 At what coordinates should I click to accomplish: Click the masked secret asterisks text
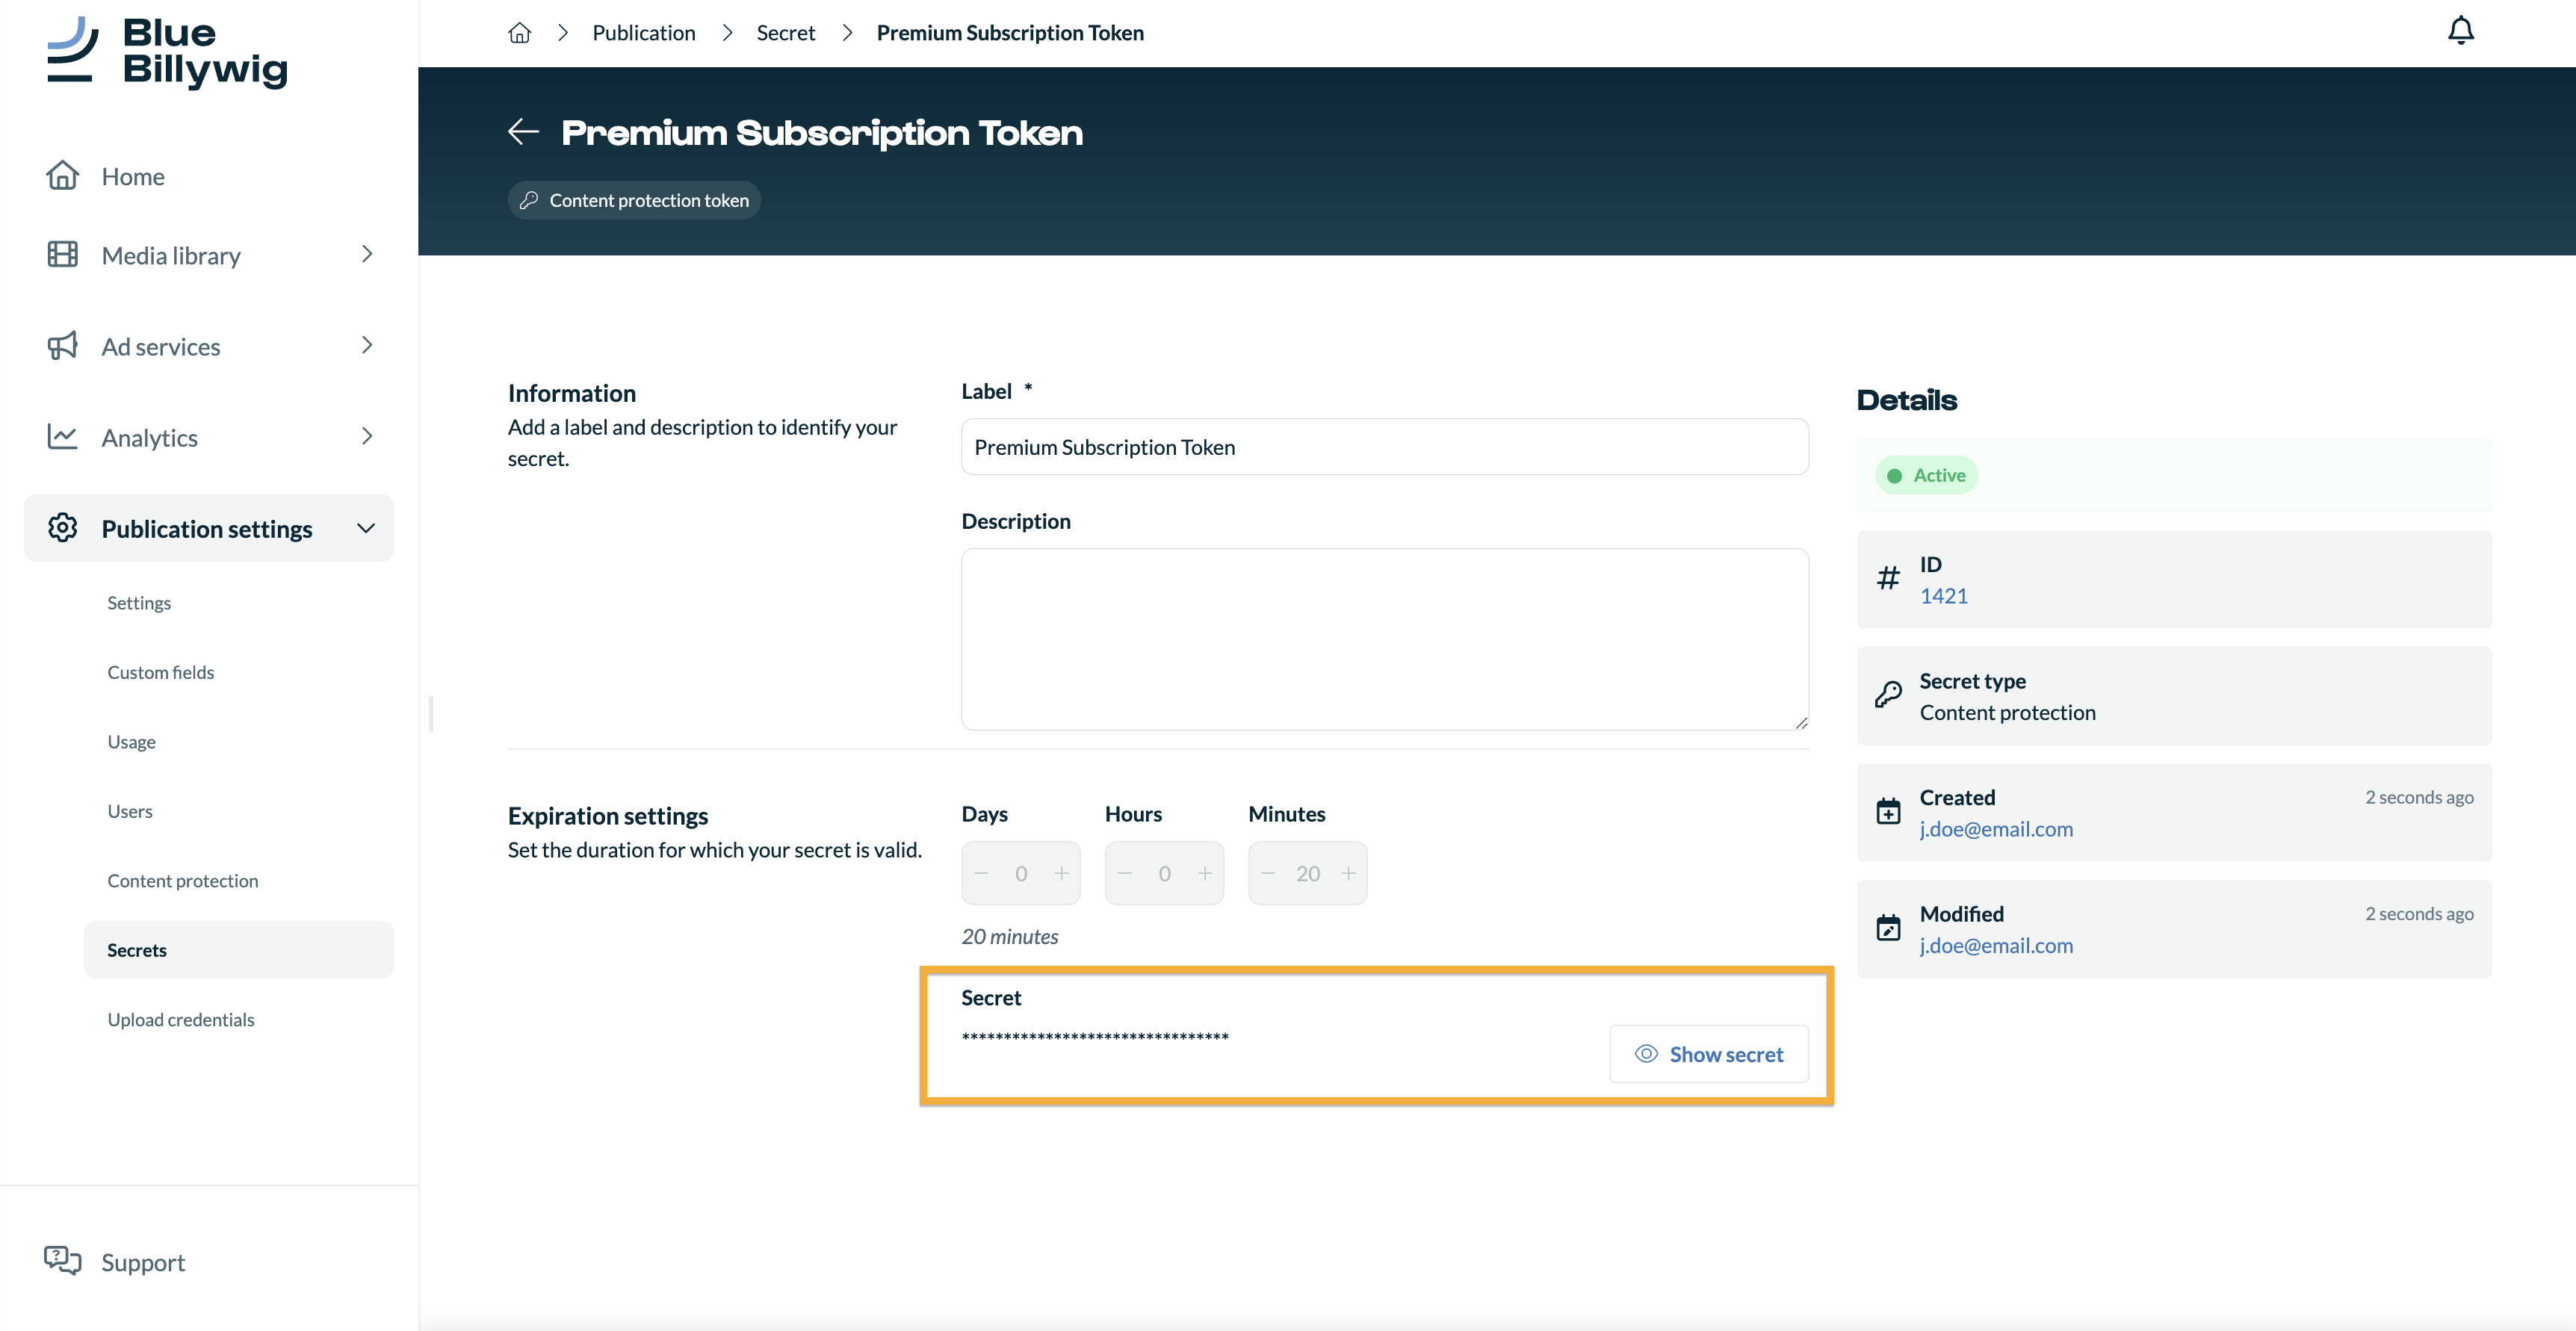(1095, 1037)
